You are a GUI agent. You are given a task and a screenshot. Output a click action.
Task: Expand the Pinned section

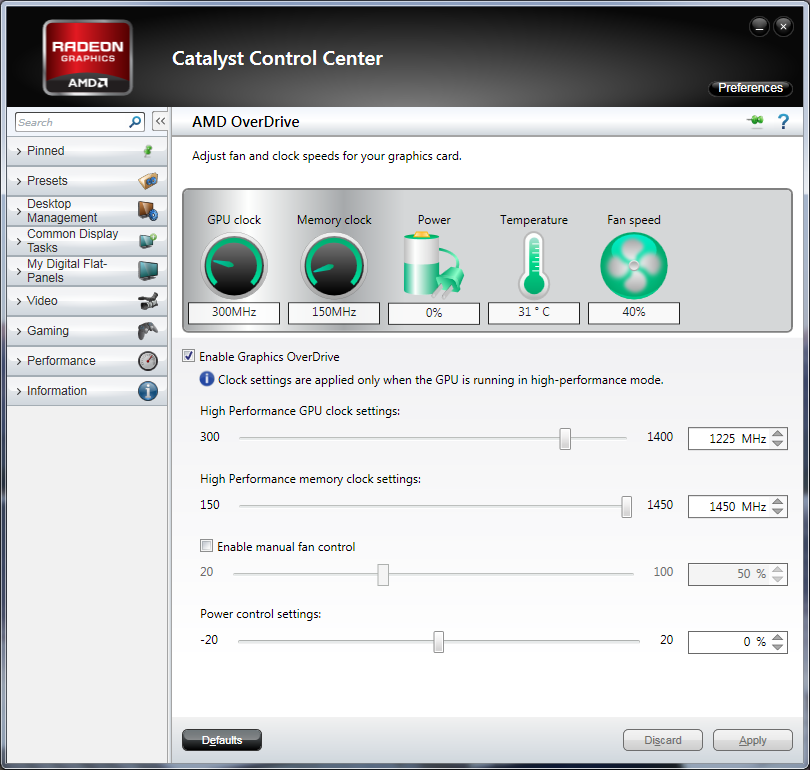(87, 151)
